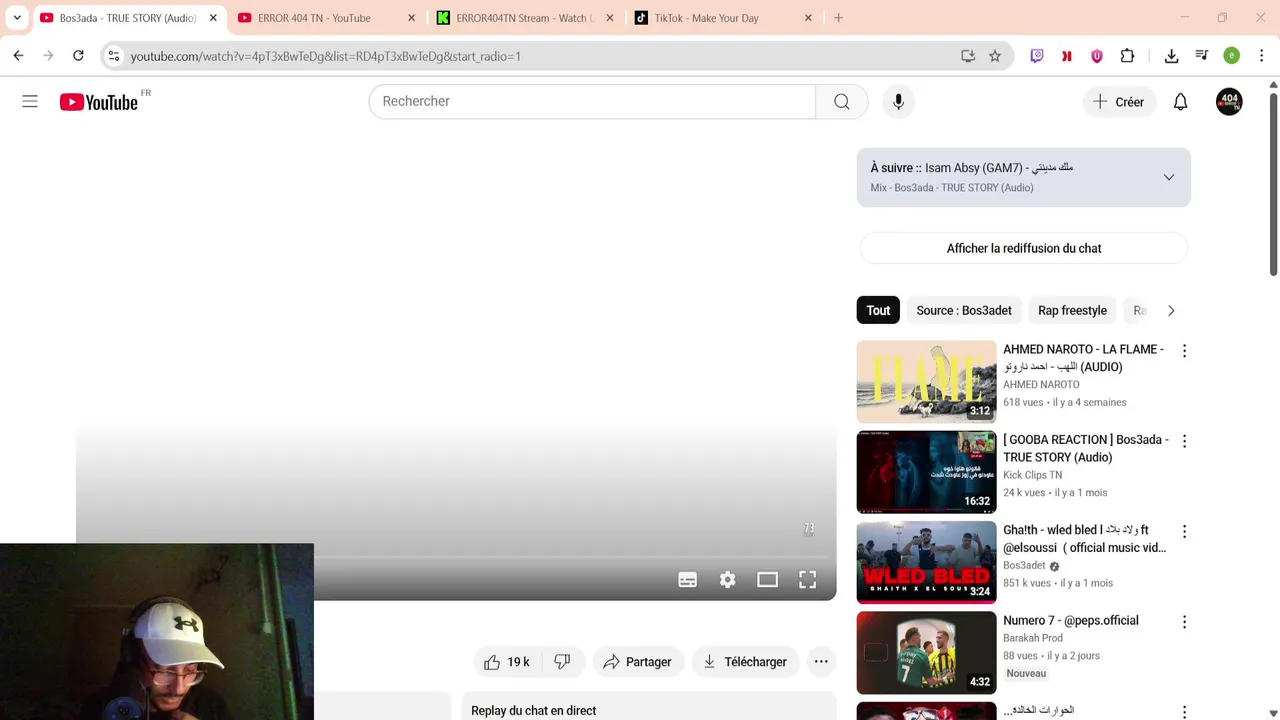
Task: Show next filter chips with right chevron
Action: [1171, 311]
